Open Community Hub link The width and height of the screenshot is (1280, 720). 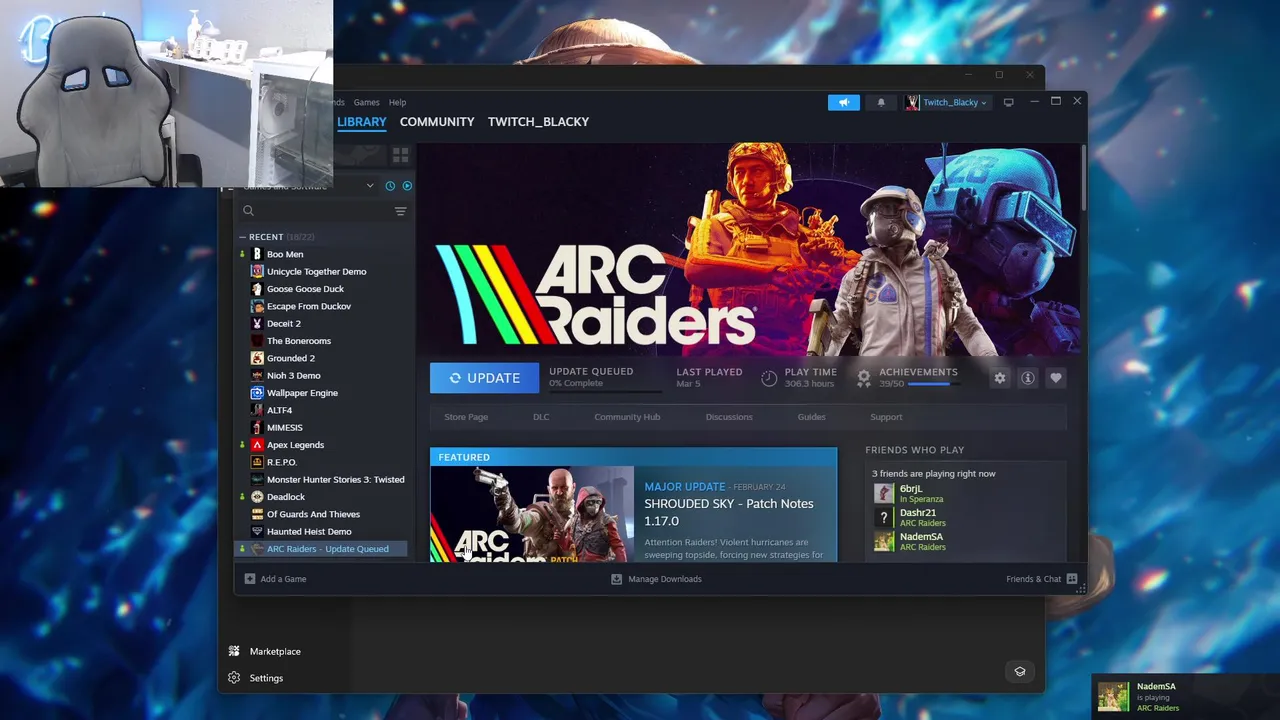coord(627,417)
